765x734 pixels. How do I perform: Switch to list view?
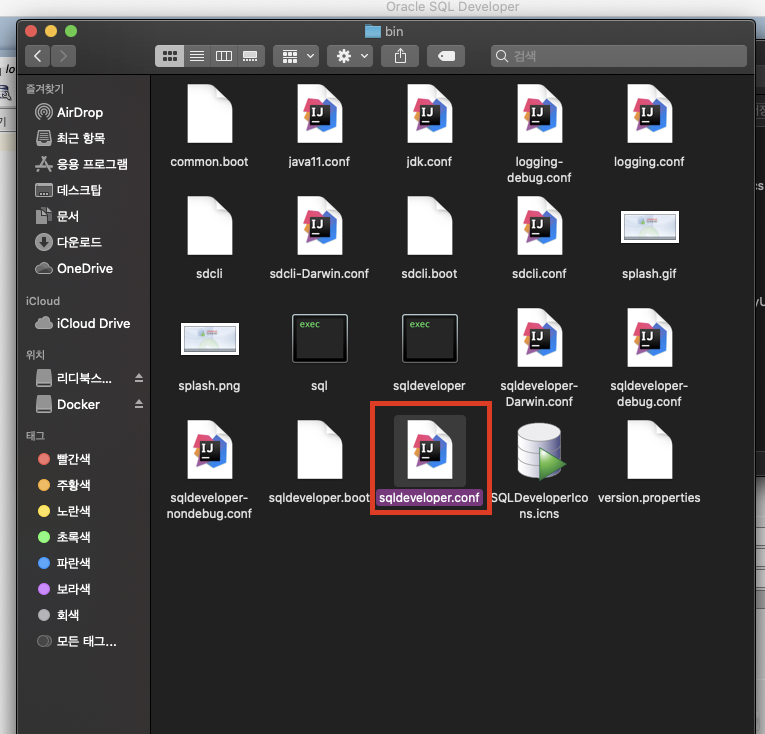(x=197, y=56)
